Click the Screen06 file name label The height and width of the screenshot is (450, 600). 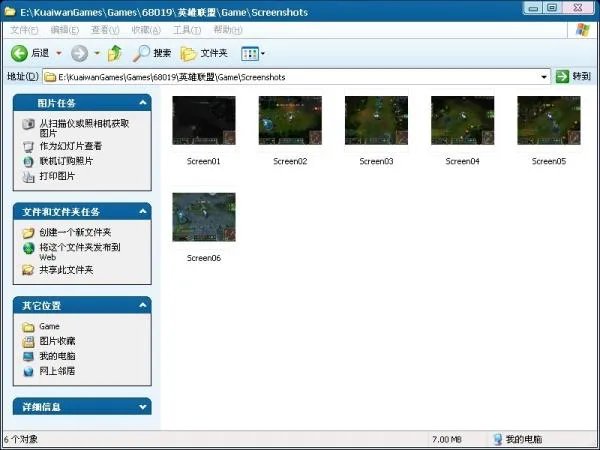coord(204,258)
